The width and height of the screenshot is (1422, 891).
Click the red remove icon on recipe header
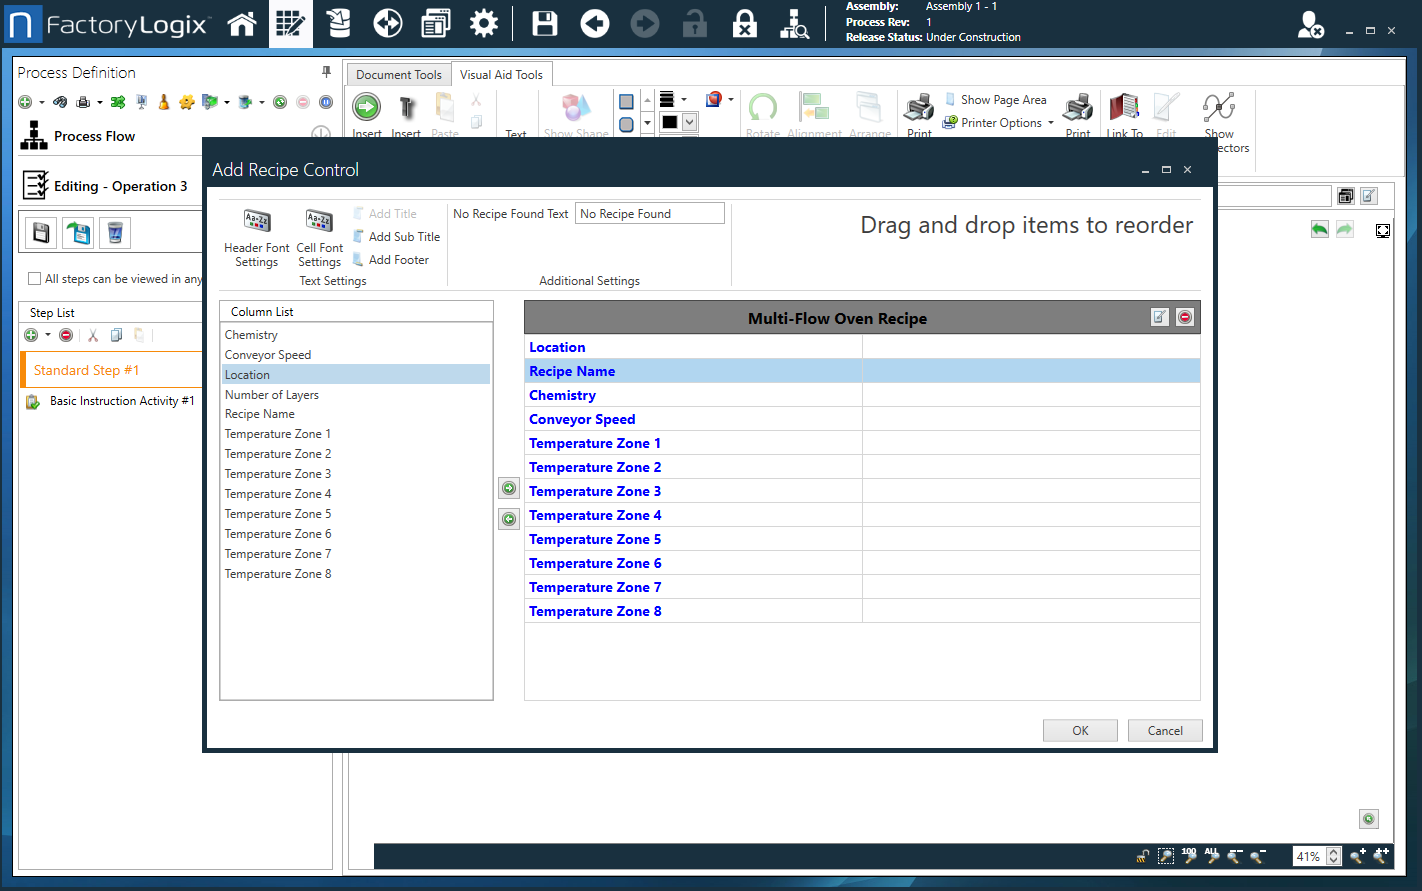point(1184,316)
